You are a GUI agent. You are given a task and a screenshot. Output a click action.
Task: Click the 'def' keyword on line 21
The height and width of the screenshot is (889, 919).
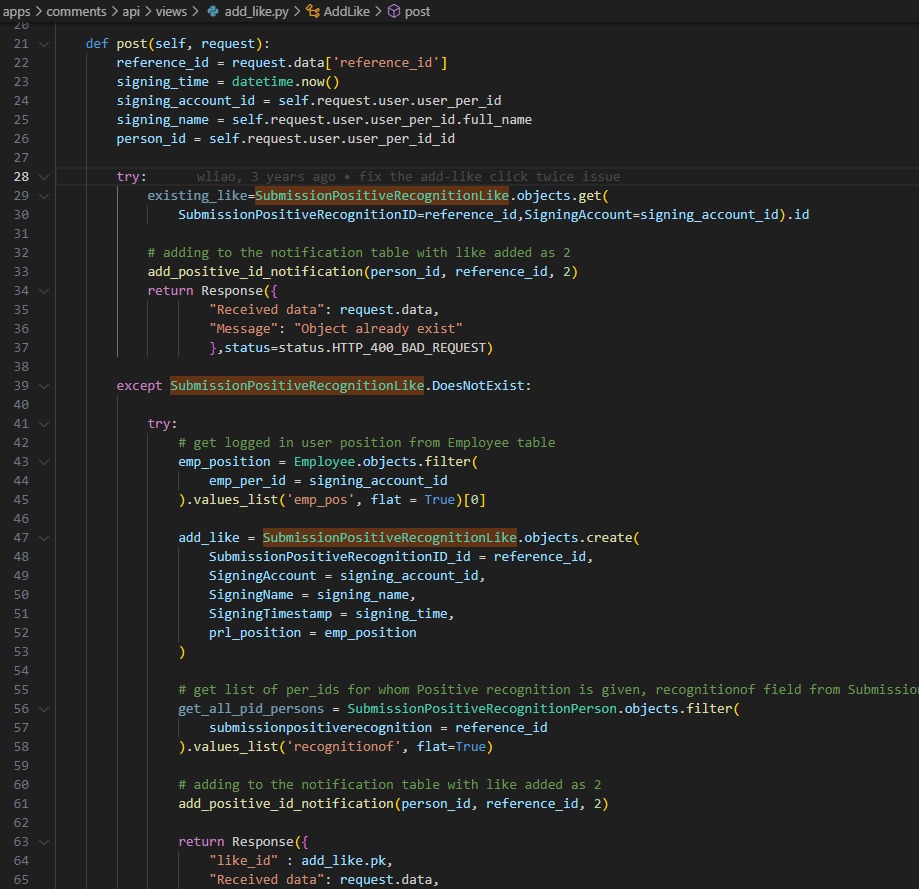tap(97, 43)
